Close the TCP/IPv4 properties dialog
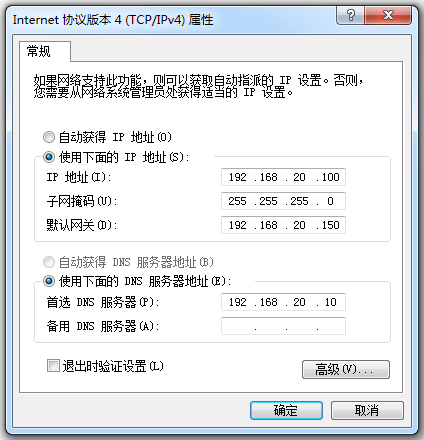 pyautogui.click(x=388, y=15)
